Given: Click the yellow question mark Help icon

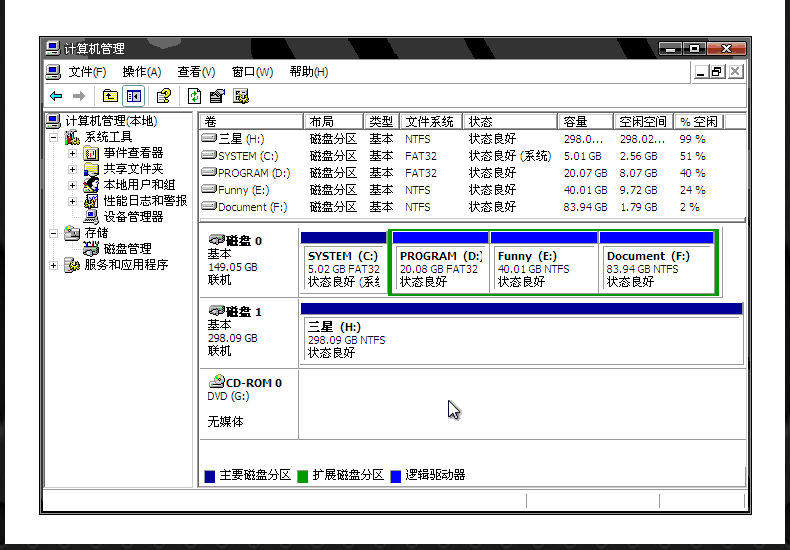Looking at the screenshot, I should tap(164, 96).
